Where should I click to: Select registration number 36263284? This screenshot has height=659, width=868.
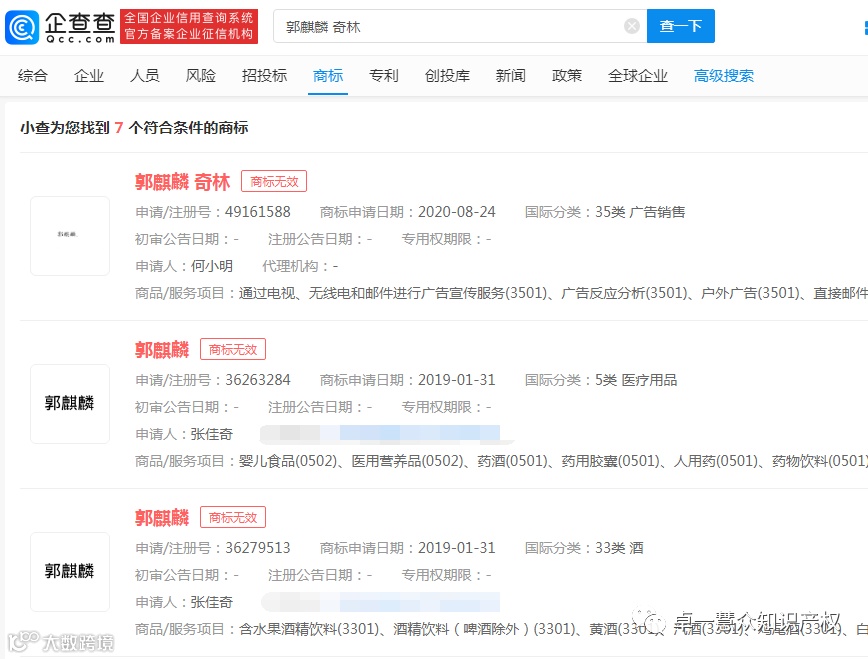pos(257,380)
